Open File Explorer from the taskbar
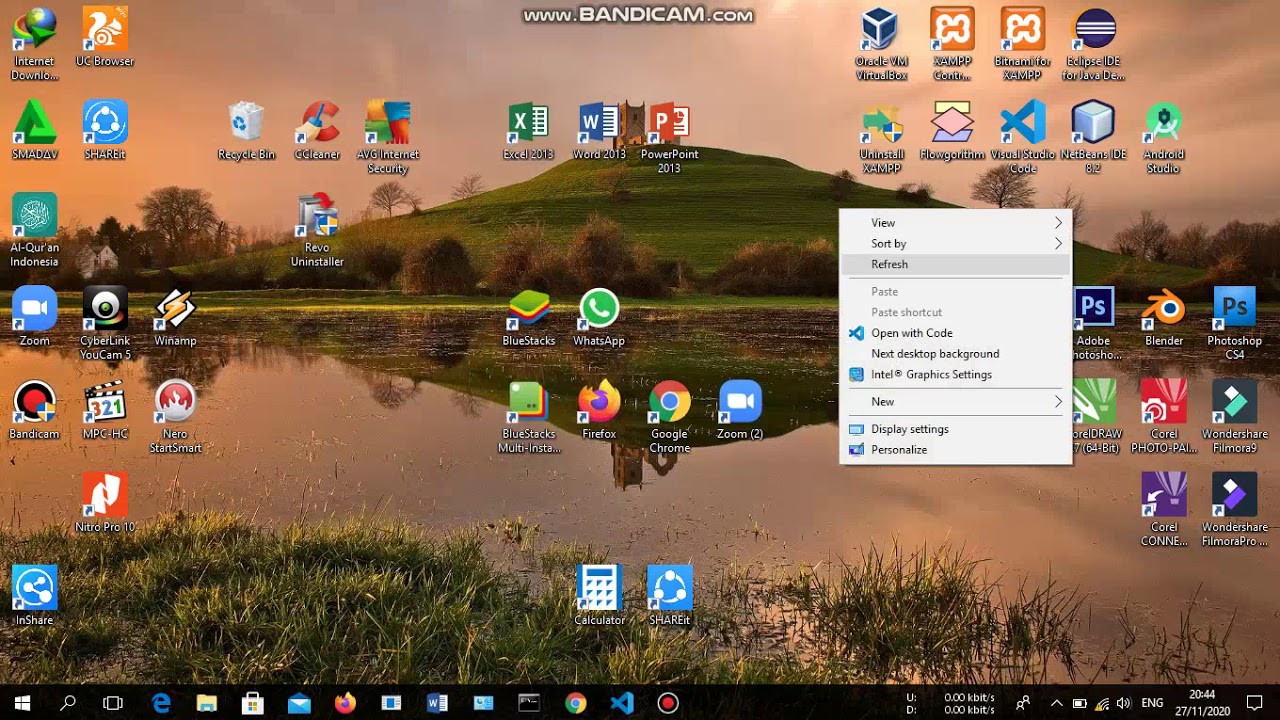 pos(206,703)
